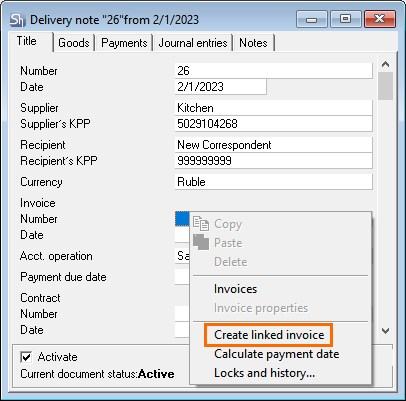Click the Copy icon in context menu
406x401 pixels.
coord(201,224)
